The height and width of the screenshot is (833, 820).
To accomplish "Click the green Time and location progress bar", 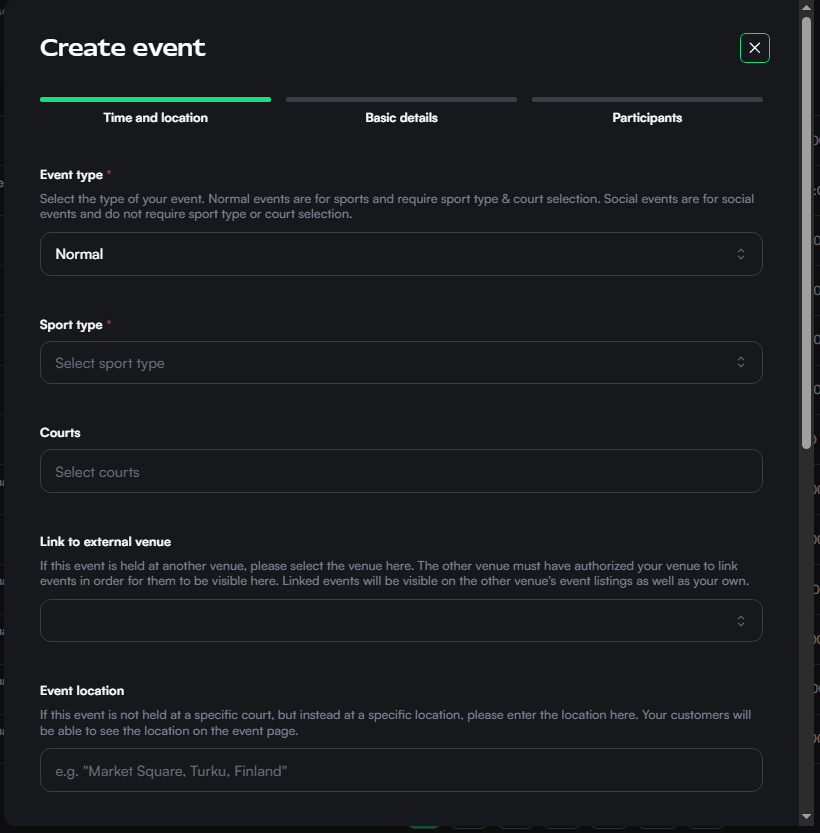I will click(x=155, y=100).
